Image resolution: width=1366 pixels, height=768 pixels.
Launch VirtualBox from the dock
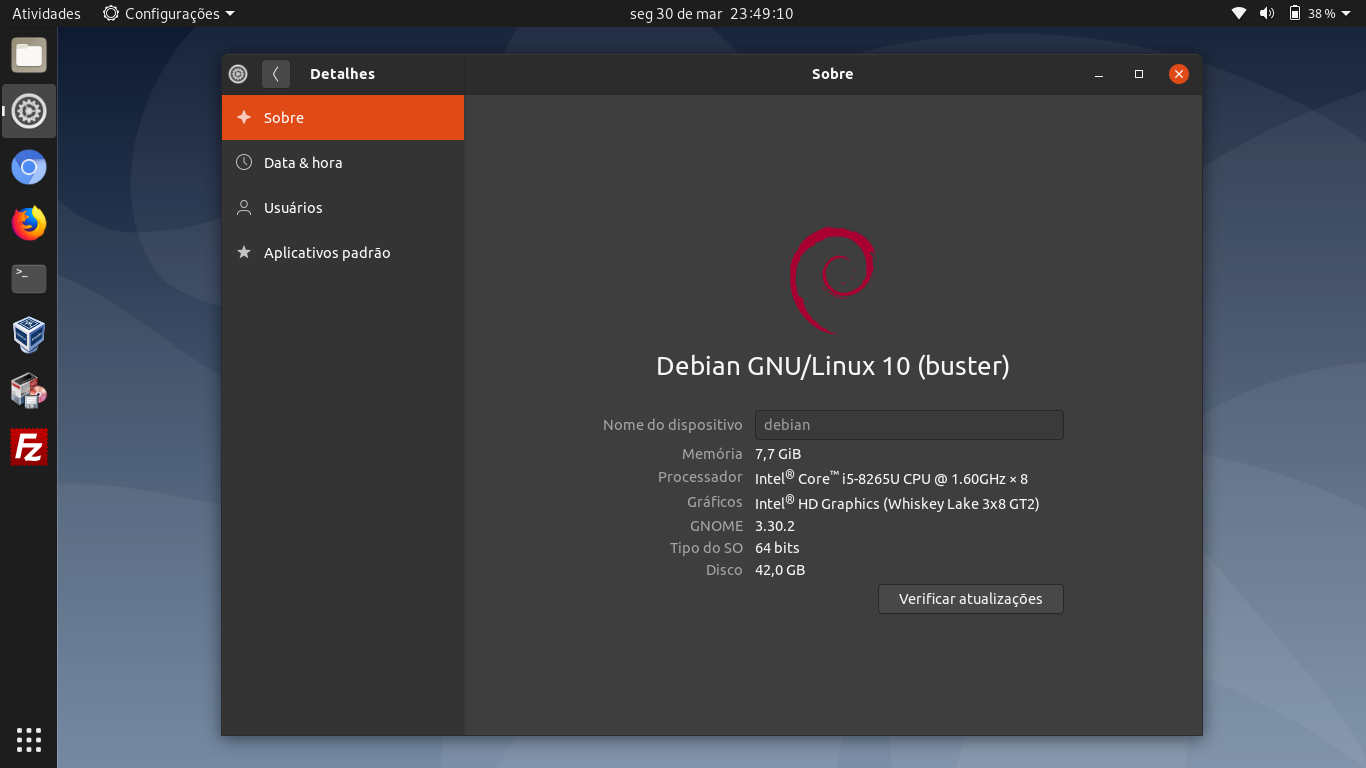pyautogui.click(x=29, y=335)
